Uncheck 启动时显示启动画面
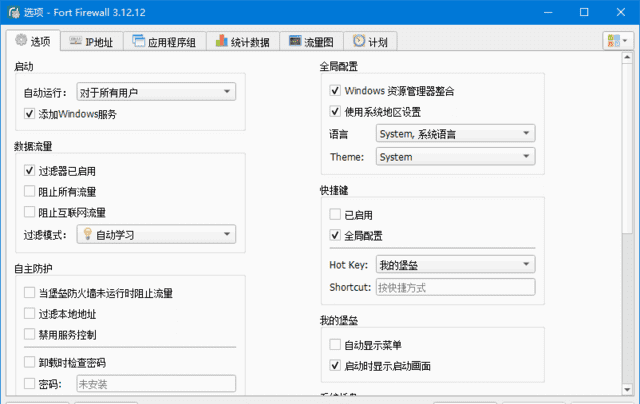This screenshot has width=640, height=404. click(x=335, y=366)
